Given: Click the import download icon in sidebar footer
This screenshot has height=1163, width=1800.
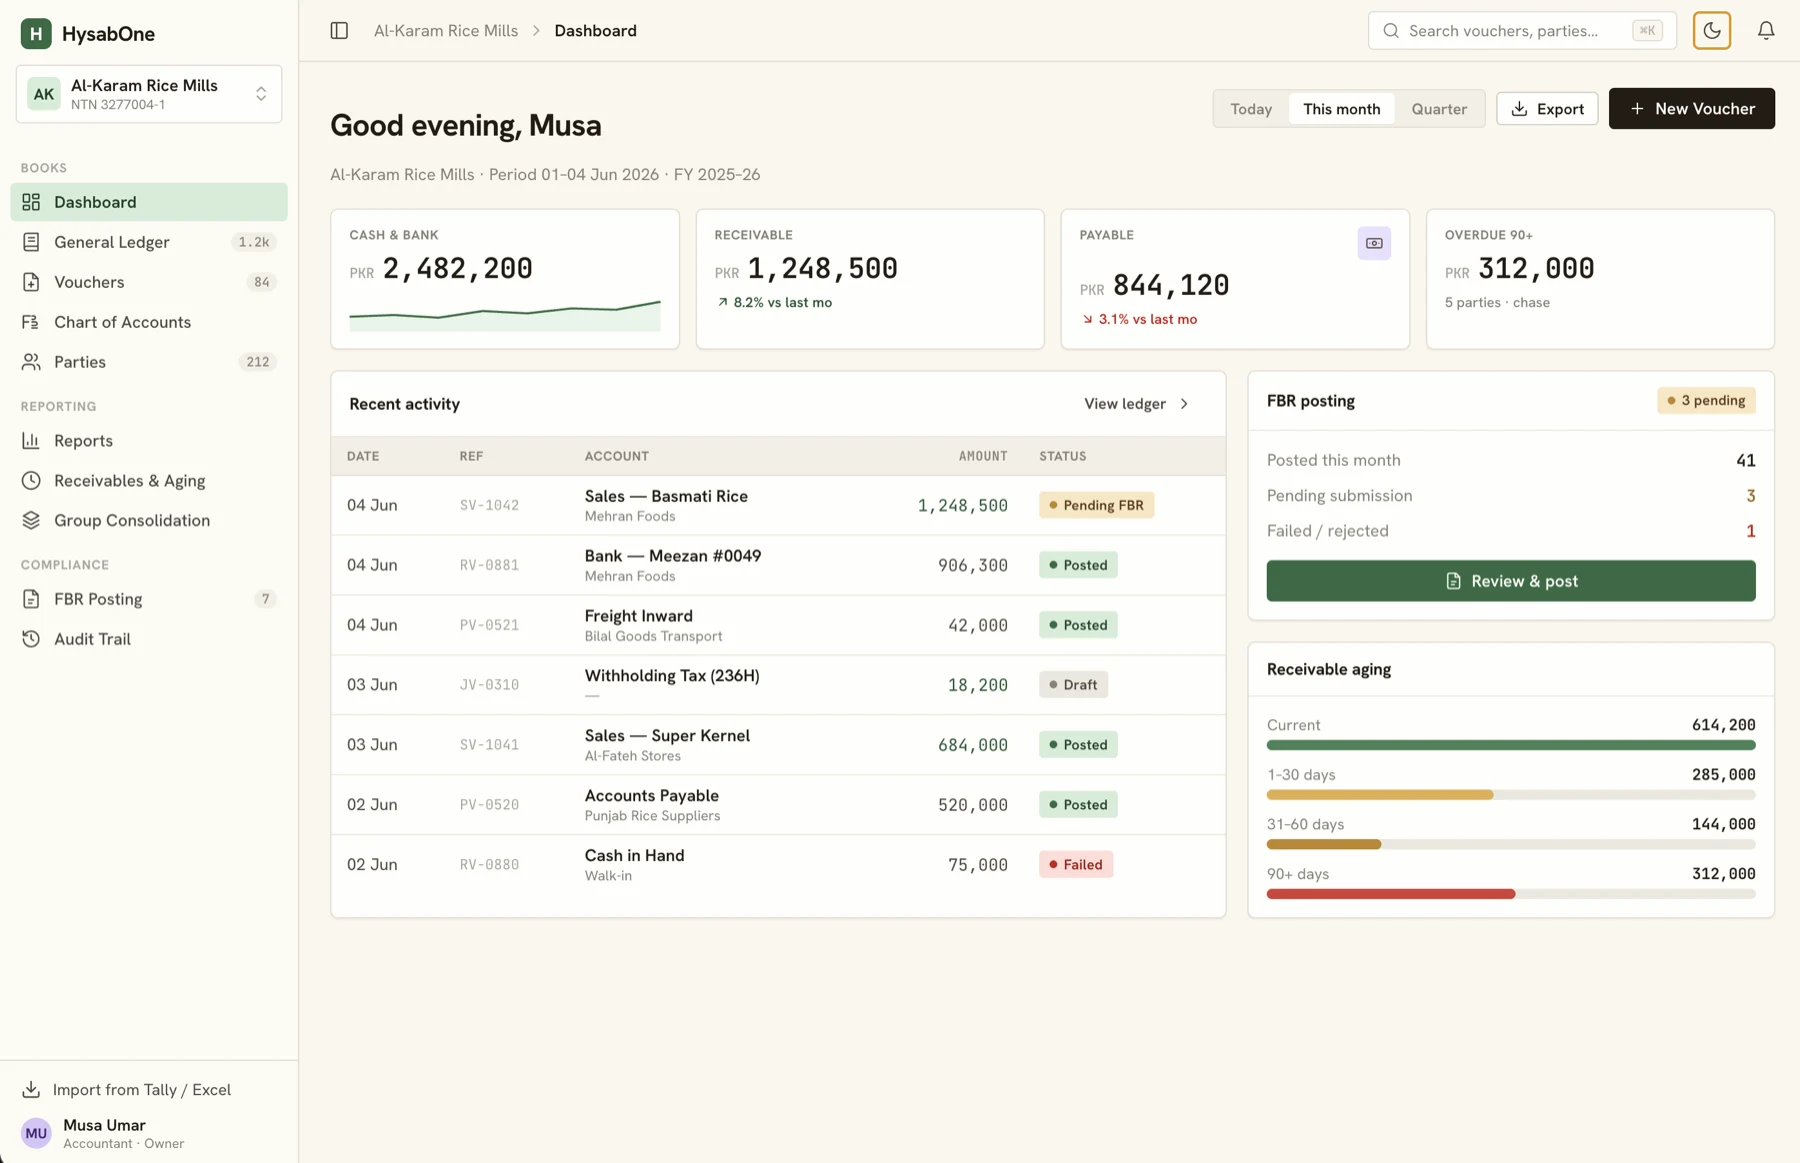Looking at the screenshot, I should 31,1089.
